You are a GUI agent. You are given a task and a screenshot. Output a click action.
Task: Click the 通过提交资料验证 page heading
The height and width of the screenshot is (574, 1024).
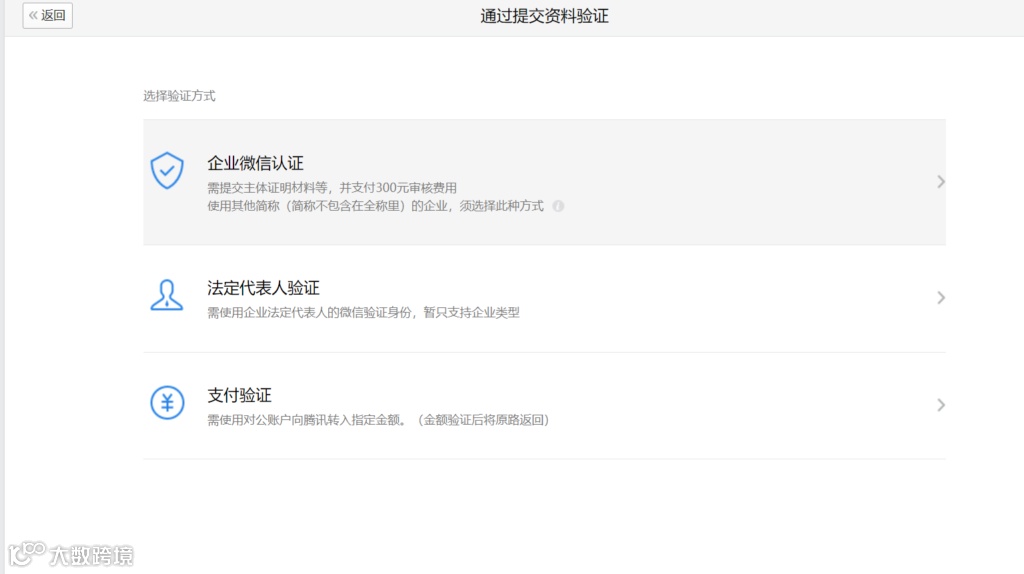544,16
